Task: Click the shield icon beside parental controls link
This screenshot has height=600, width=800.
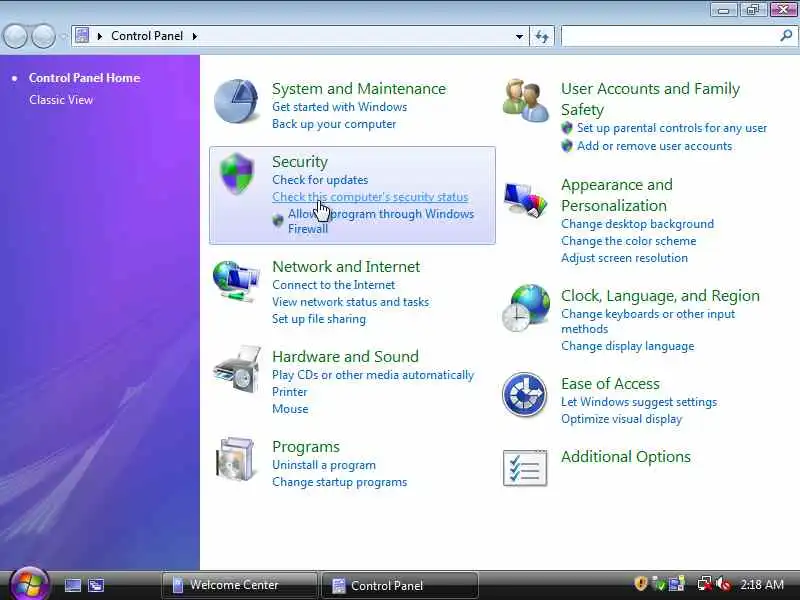Action: (x=567, y=128)
